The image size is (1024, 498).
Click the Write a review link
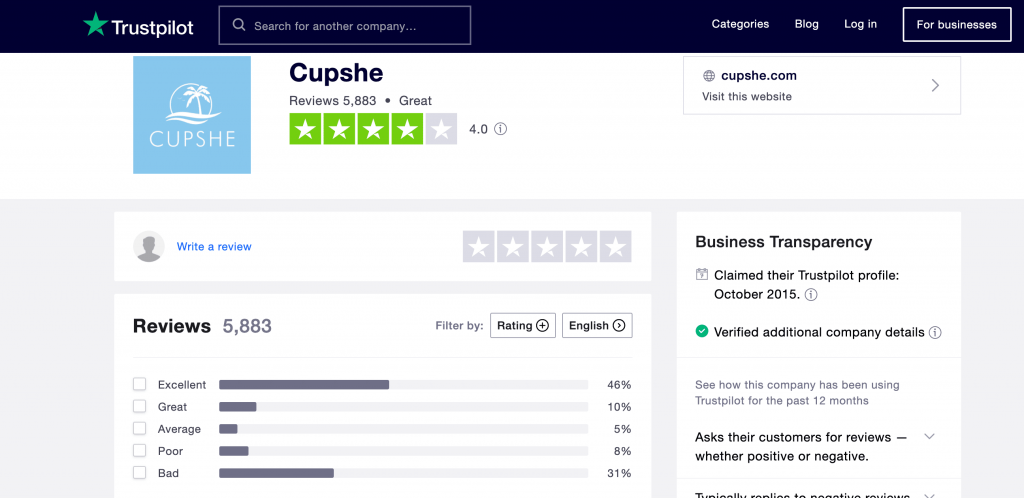coord(214,247)
